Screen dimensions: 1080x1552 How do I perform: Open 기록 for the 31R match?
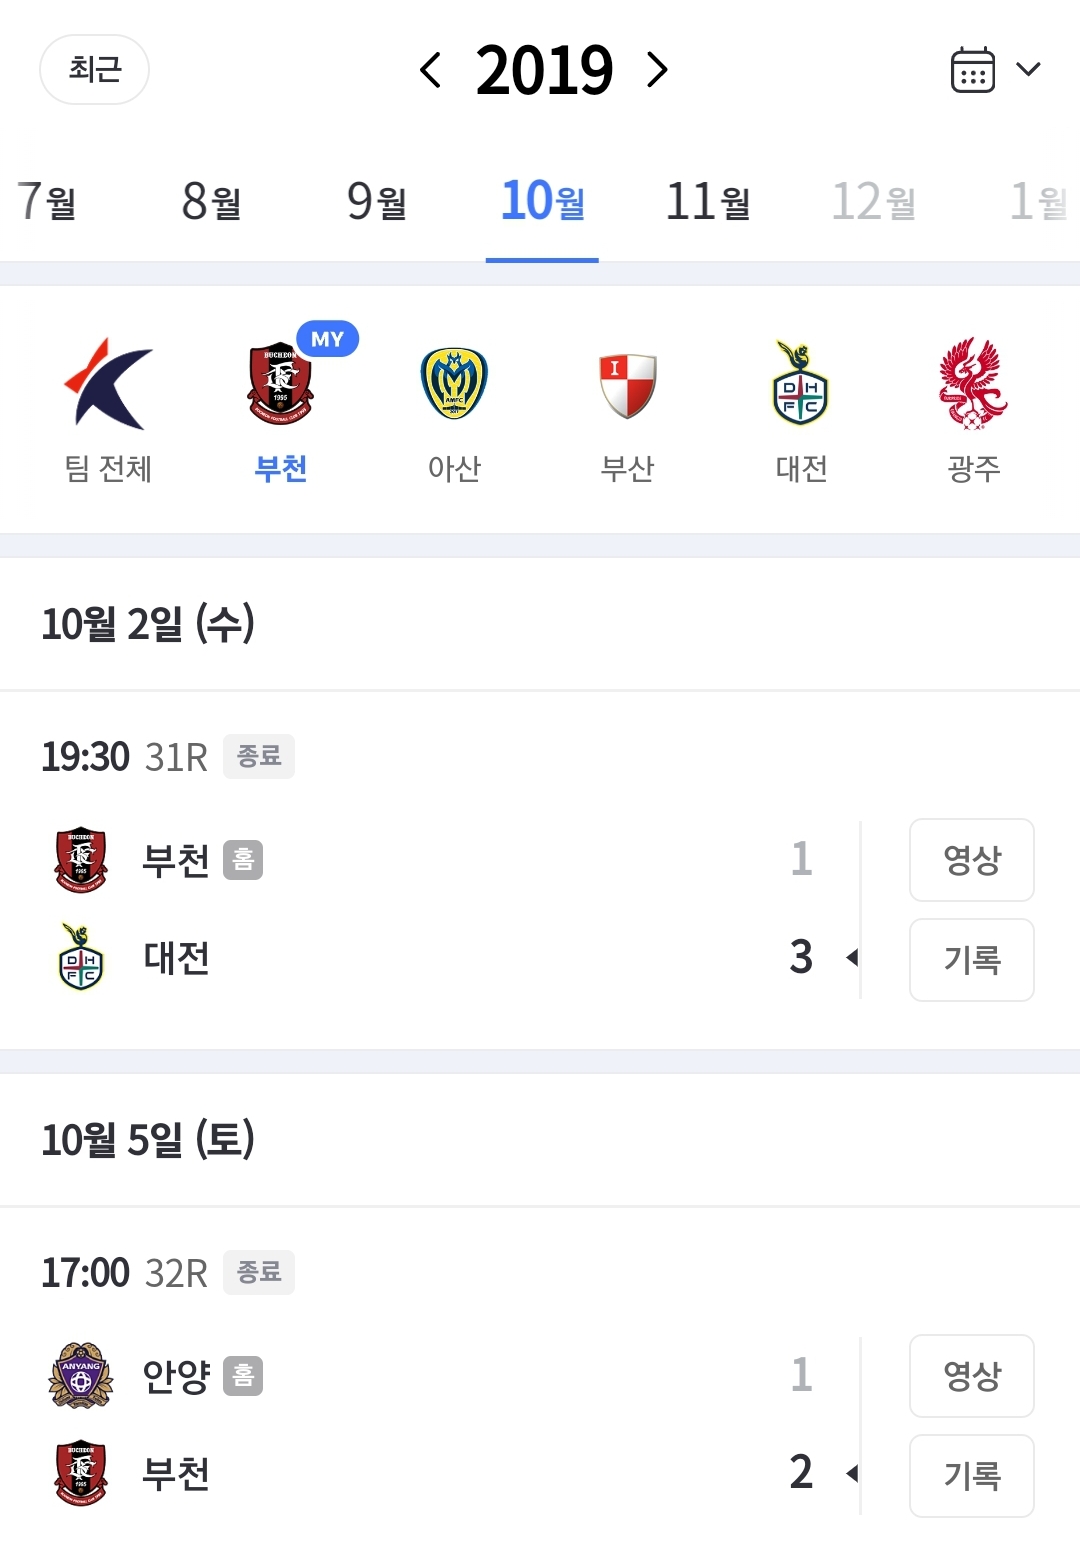point(971,960)
